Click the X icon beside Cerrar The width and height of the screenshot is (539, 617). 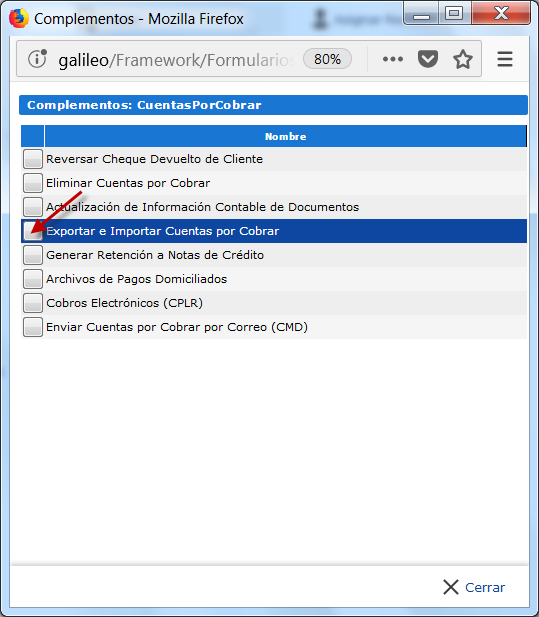click(x=450, y=587)
